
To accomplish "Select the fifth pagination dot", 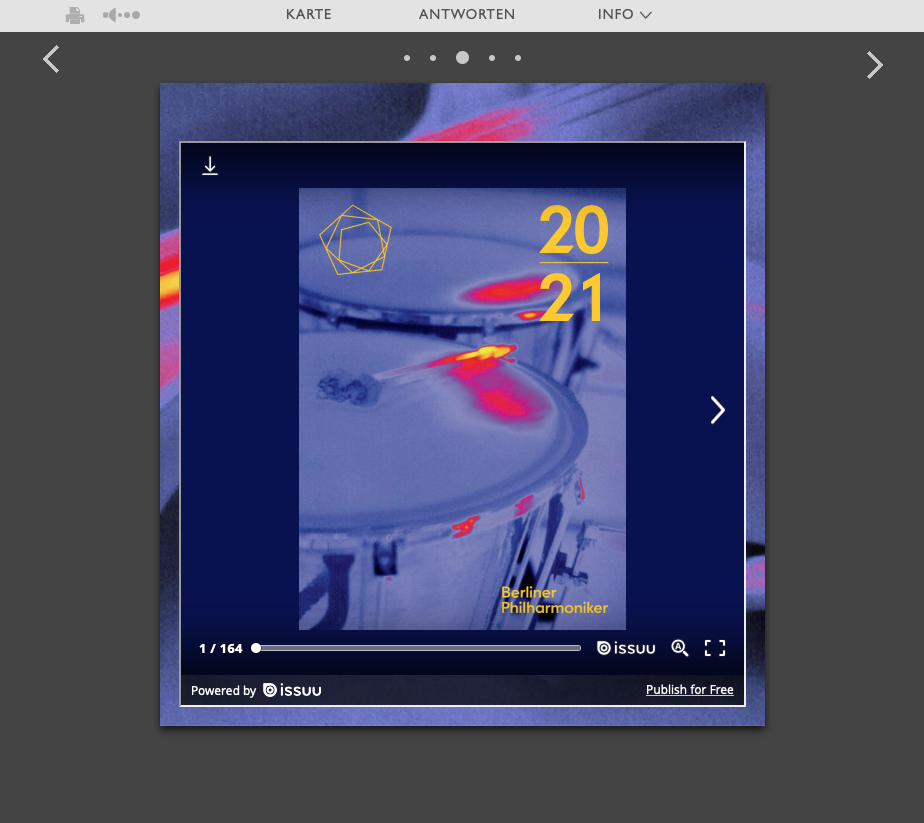I will point(518,58).
